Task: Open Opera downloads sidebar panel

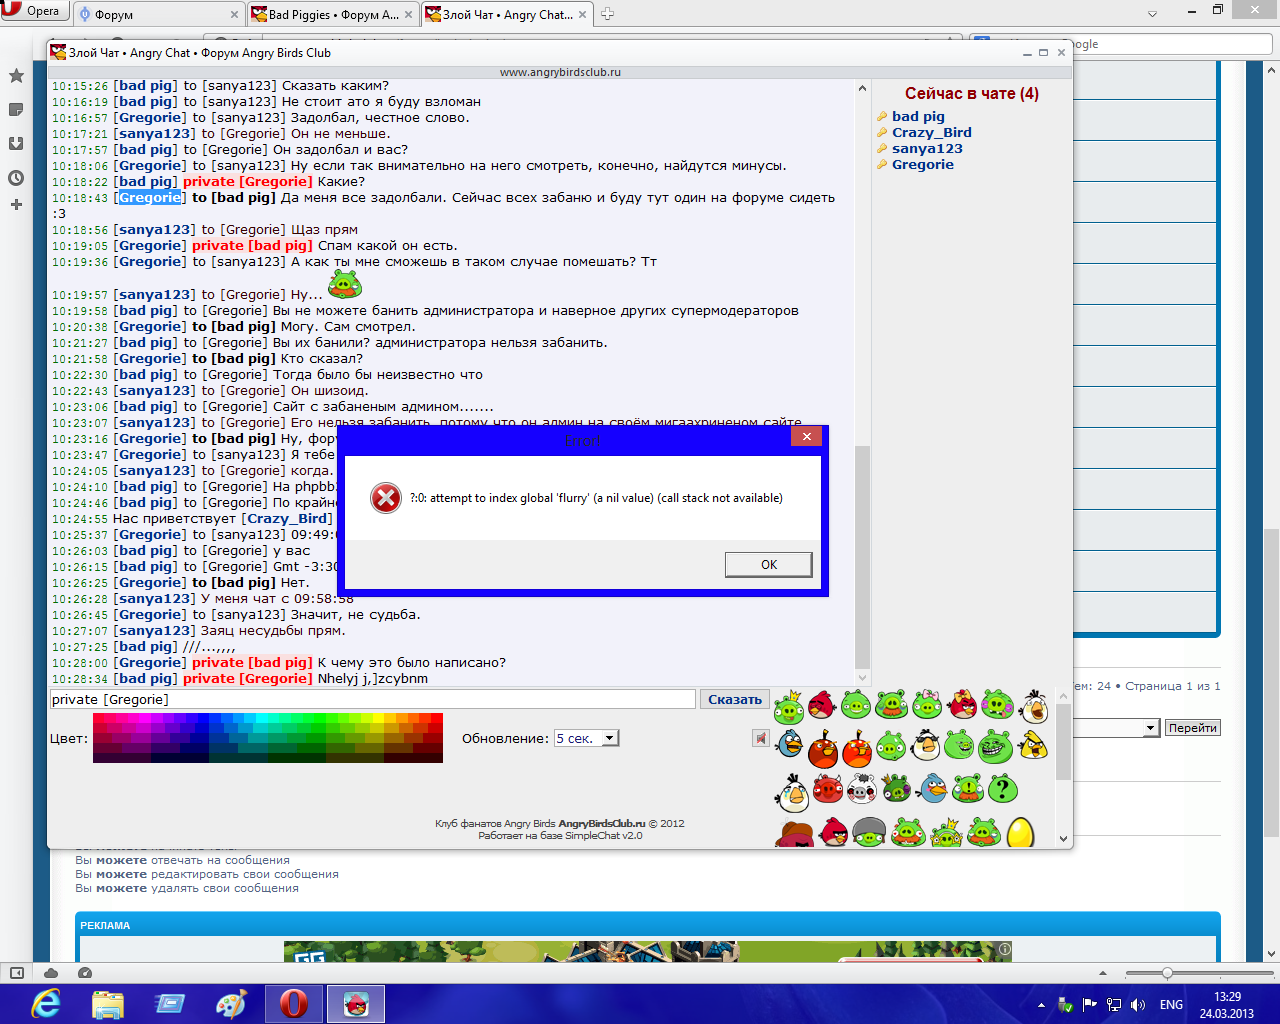Action: point(16,143)
